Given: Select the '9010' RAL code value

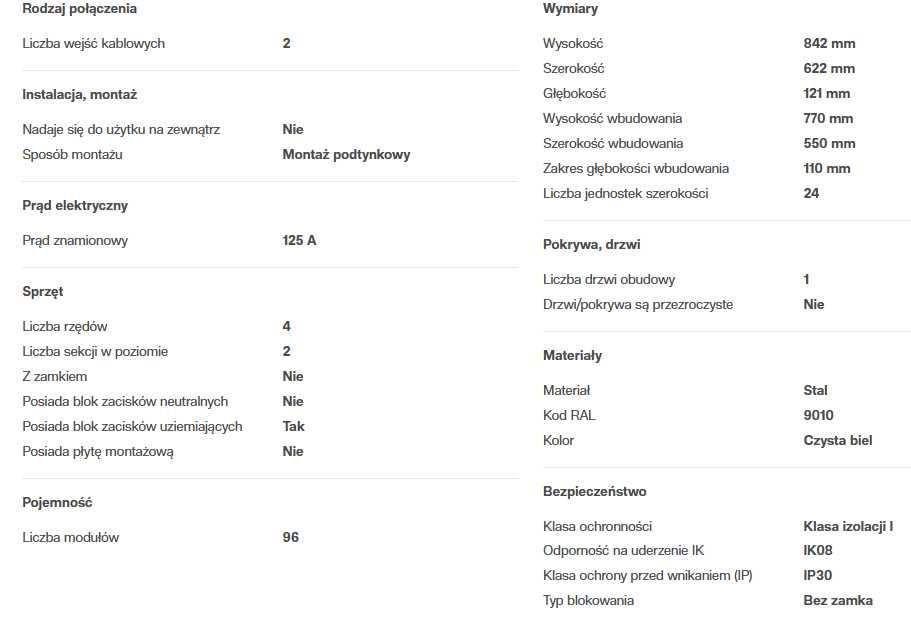Looking at the screenshot, I should tap(818, 416).
